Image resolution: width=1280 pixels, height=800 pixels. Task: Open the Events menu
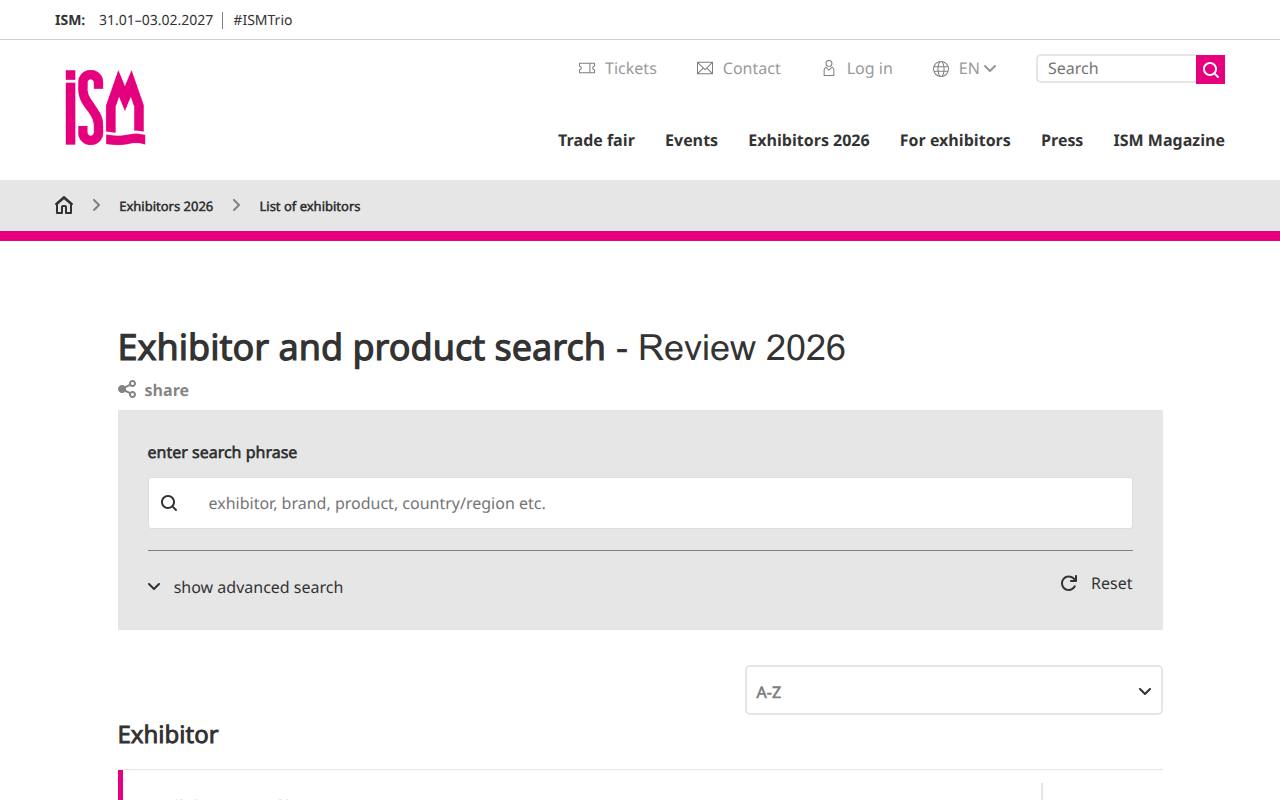coord(691,140)
